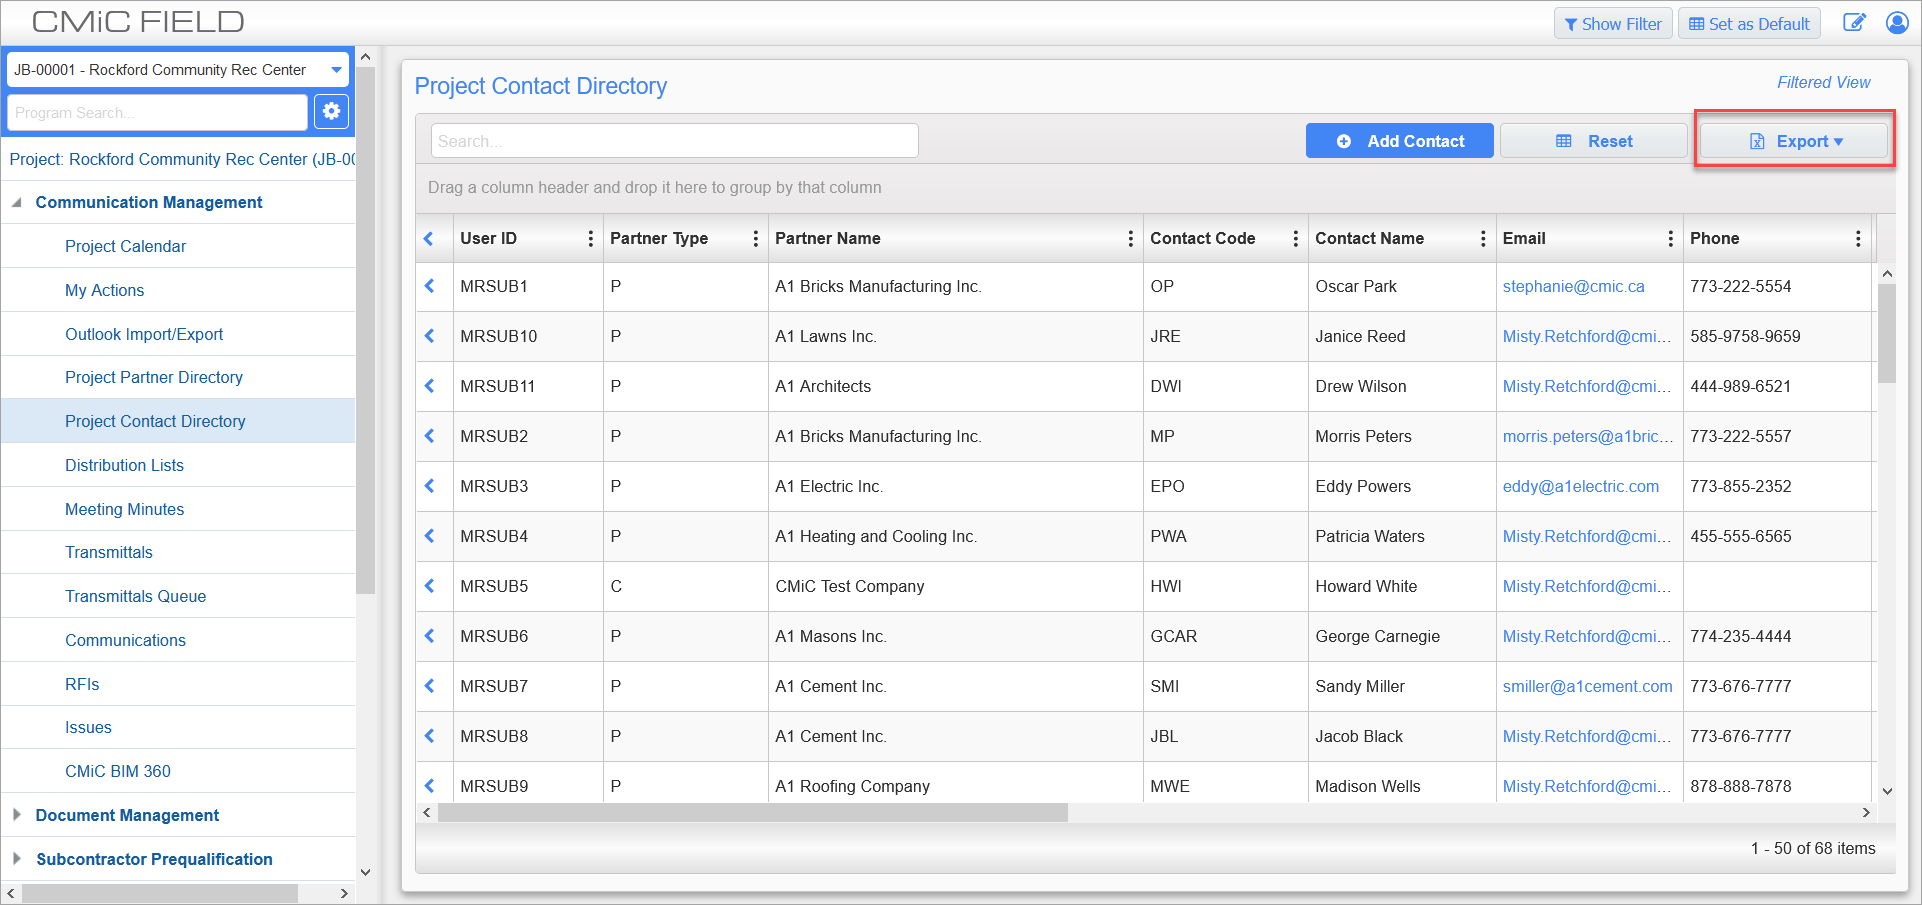Click the sidebar scroll-down arrow
Screen dimensions: 1922x905
tap(365, 872)
